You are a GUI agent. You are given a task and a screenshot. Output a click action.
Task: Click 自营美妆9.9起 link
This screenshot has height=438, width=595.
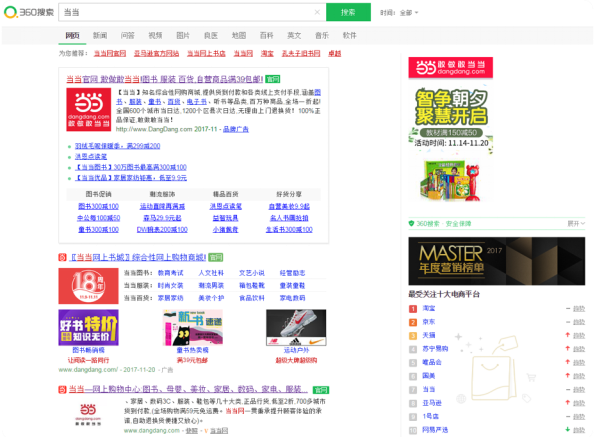click(289, 206)
